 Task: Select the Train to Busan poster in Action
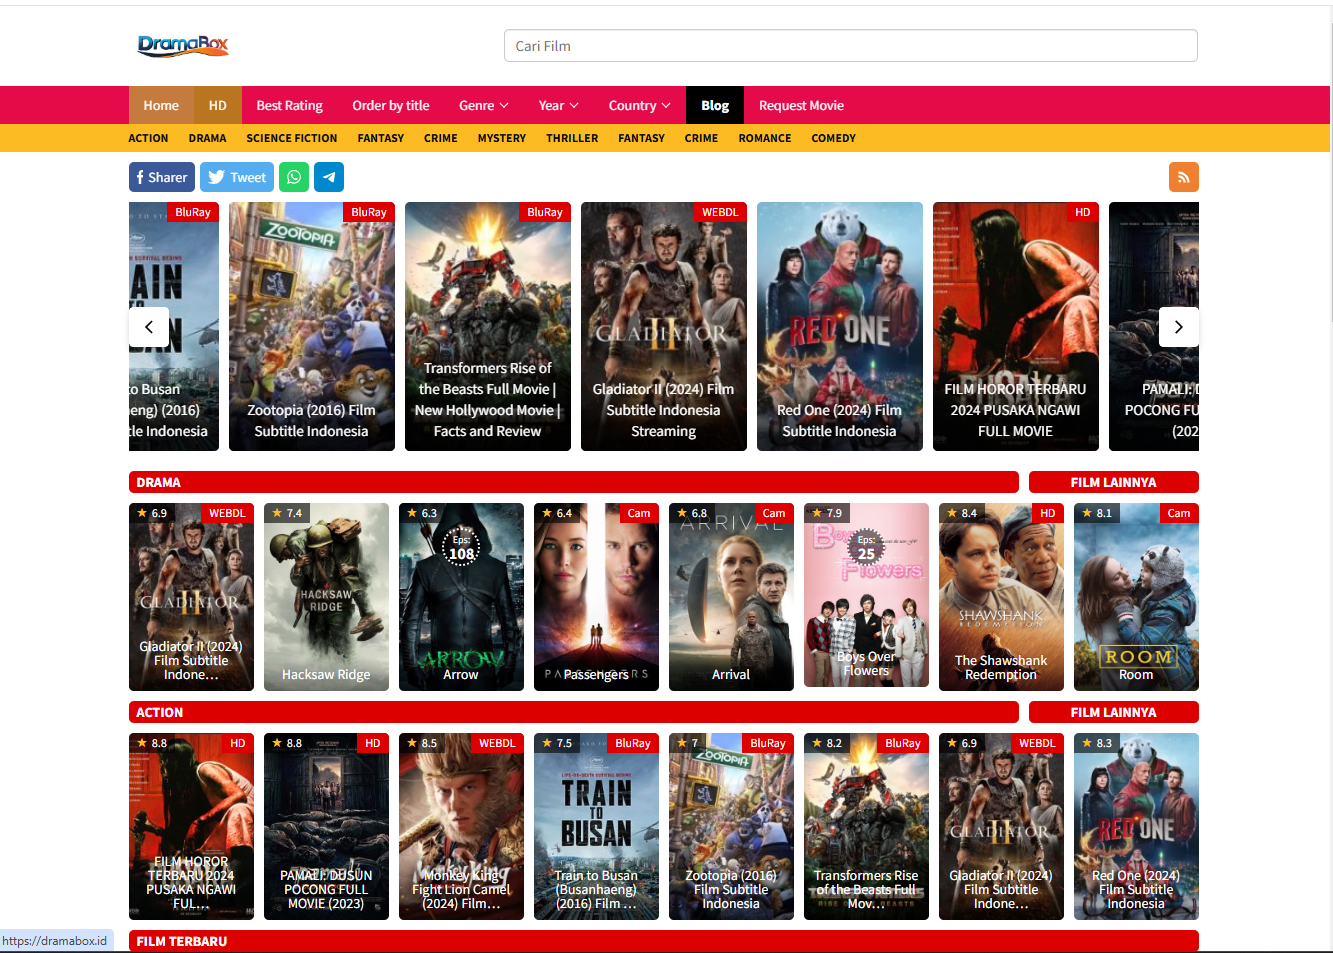tap(596, 826)
